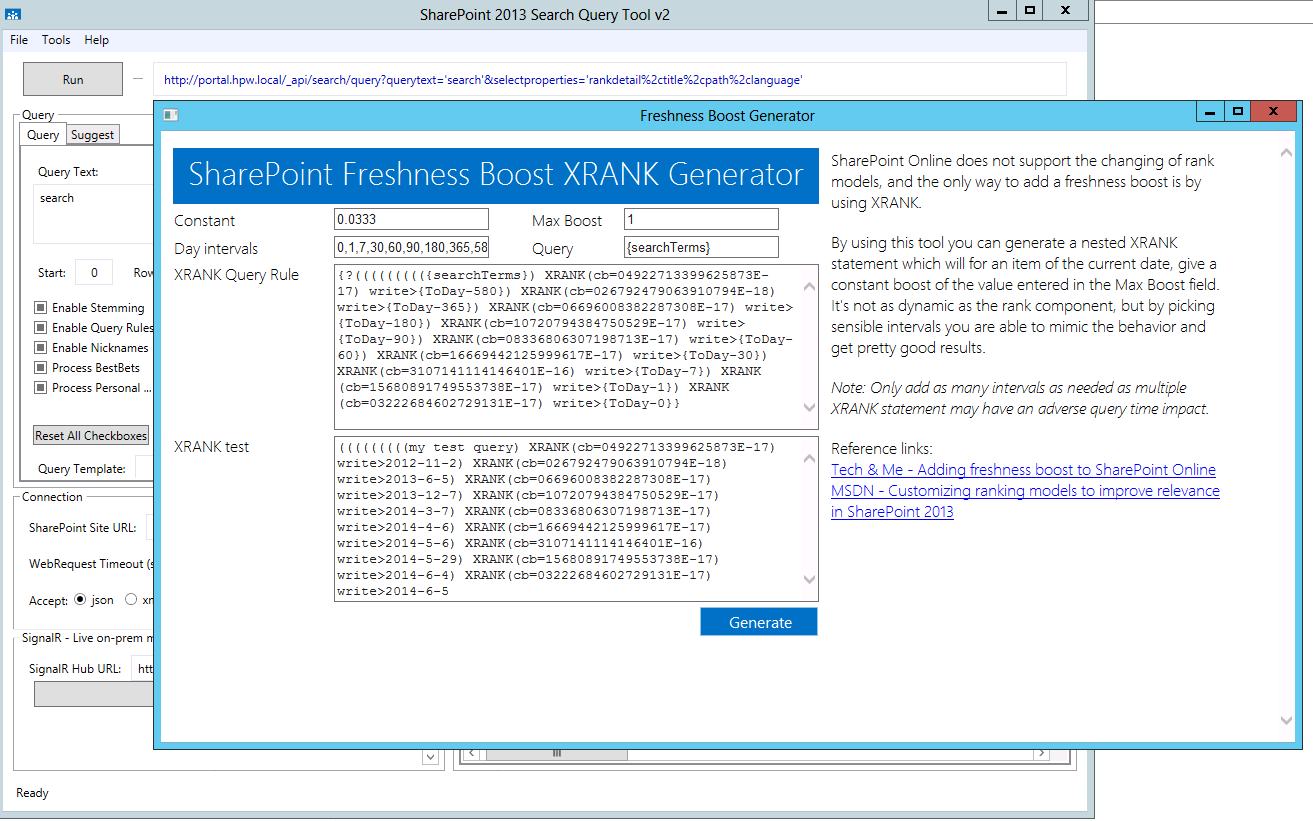Screen dimensions: 1313x821
Task: Click the Freshness Boost Generator window icon
Action: [171, 115]
